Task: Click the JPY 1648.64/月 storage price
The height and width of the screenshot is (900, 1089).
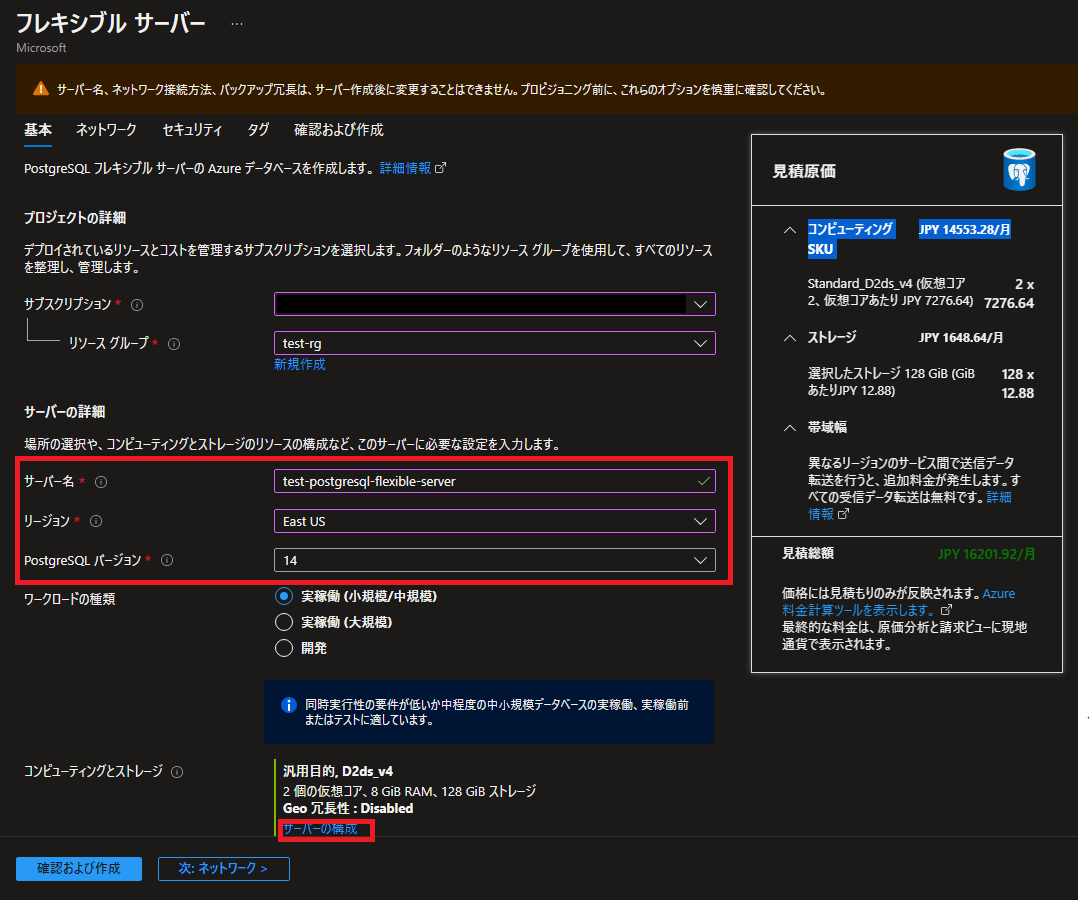Action: click(x=961, y=338)
